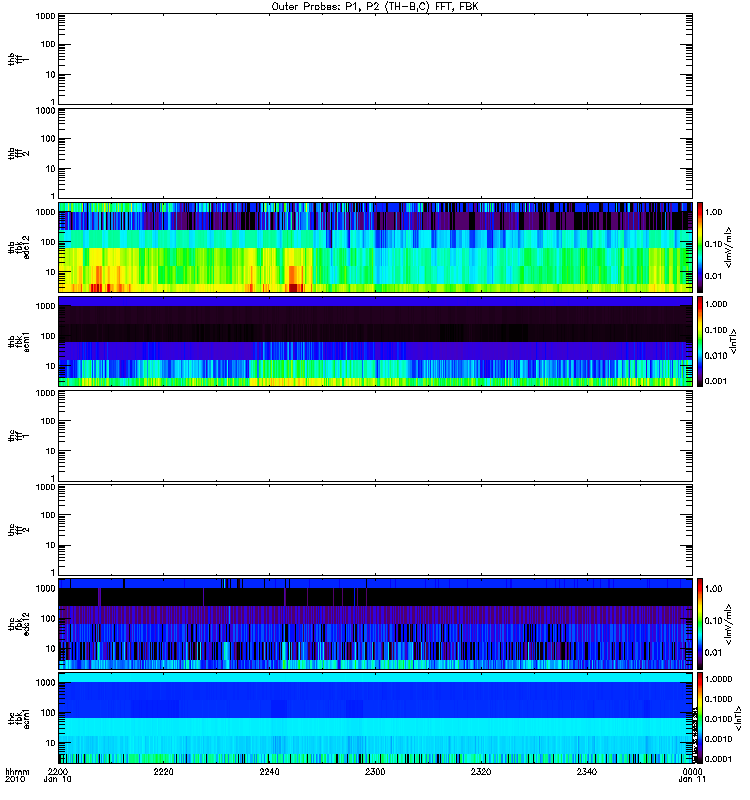The height and width of the screenshot is (800, 750).
Task: Click the thc scm1 nT color bar
Action: (700, 718)
